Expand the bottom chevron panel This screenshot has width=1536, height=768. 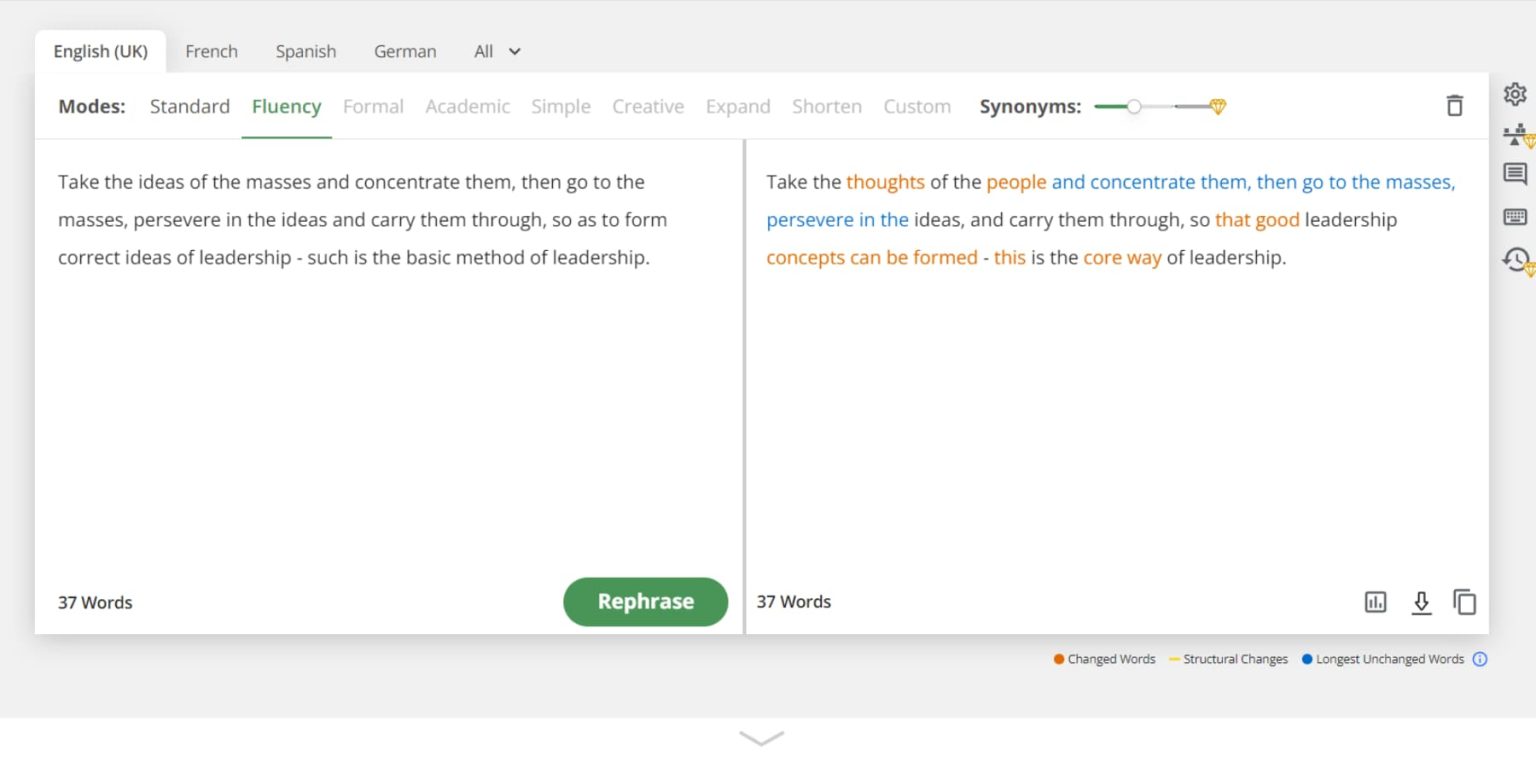pos(761,738)
